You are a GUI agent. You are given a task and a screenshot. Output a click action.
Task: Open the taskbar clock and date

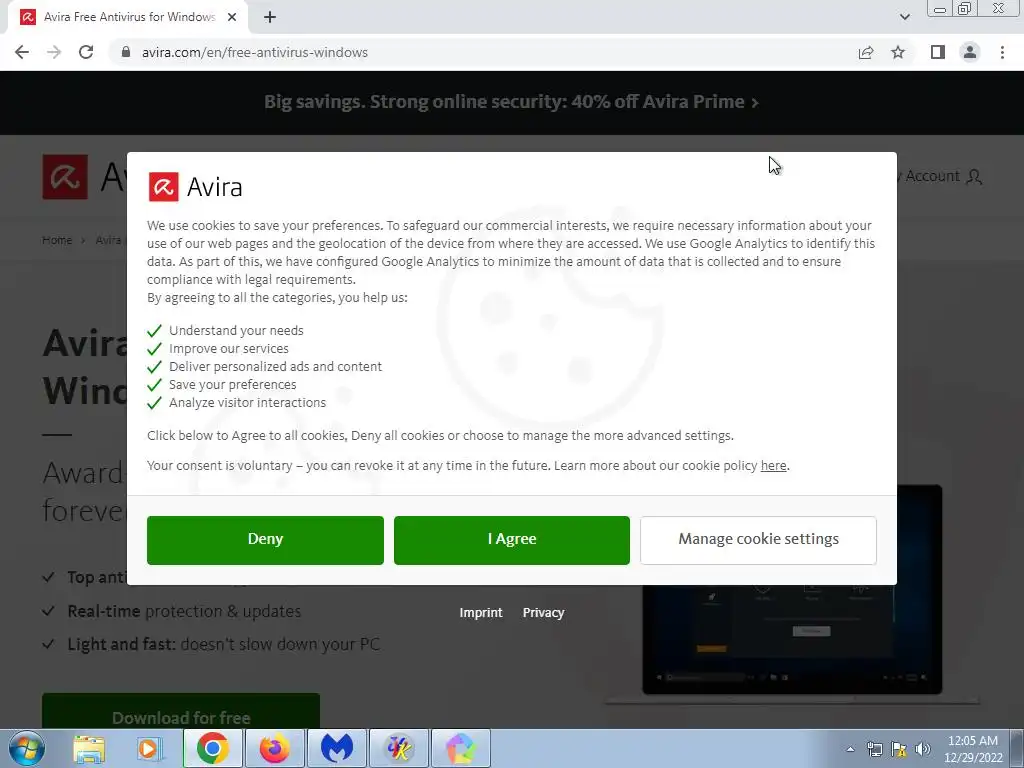(972, 749)
